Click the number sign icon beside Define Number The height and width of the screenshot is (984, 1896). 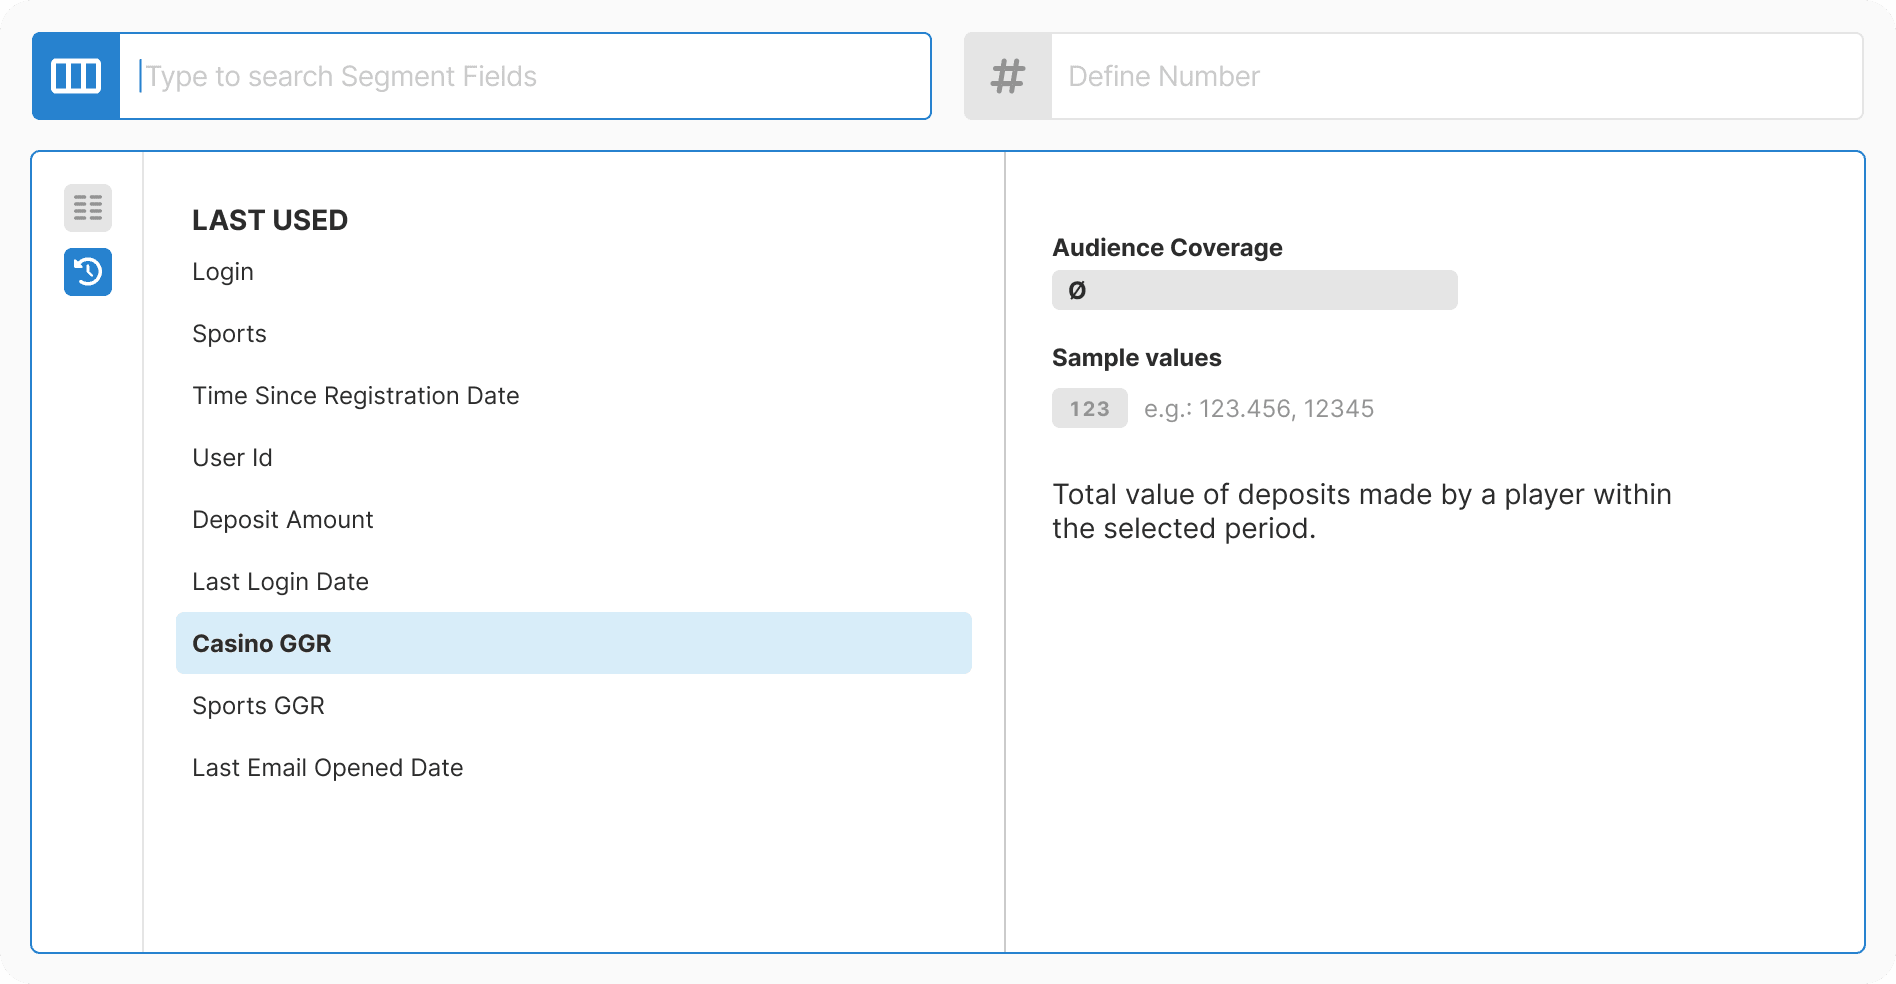(1007, 75)
